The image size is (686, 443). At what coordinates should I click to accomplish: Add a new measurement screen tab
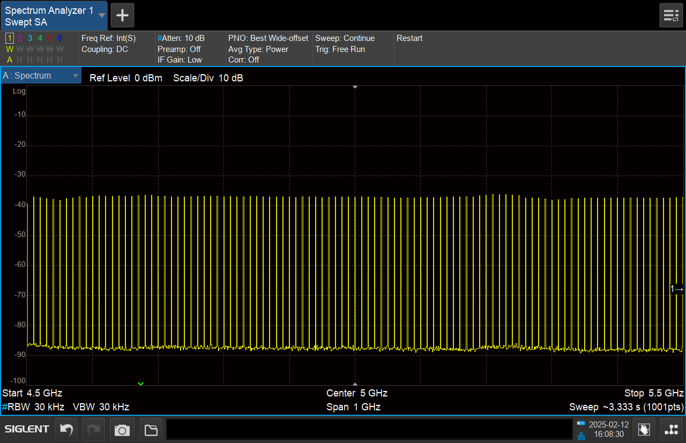coord(122,15)
